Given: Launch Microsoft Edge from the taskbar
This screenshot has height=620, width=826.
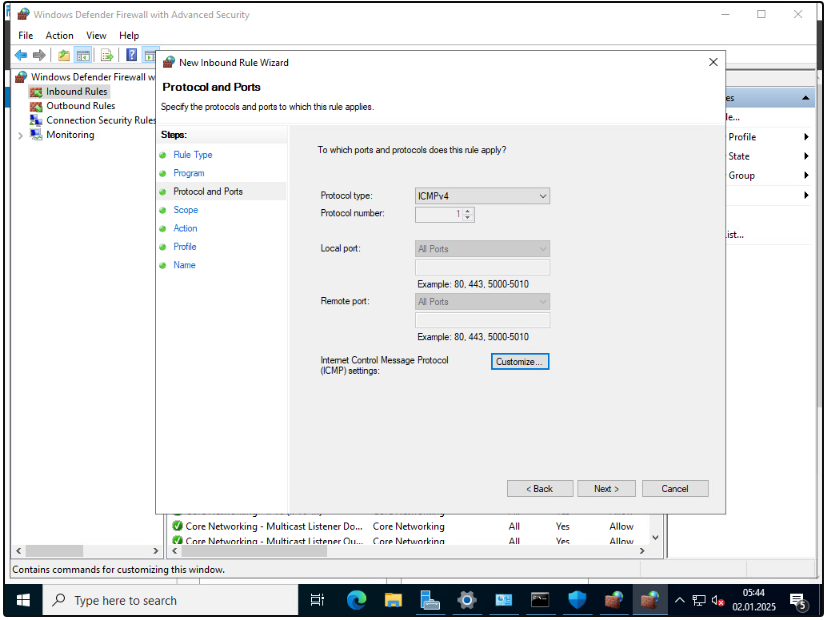Looking at the screenshot, I should 356,600.
